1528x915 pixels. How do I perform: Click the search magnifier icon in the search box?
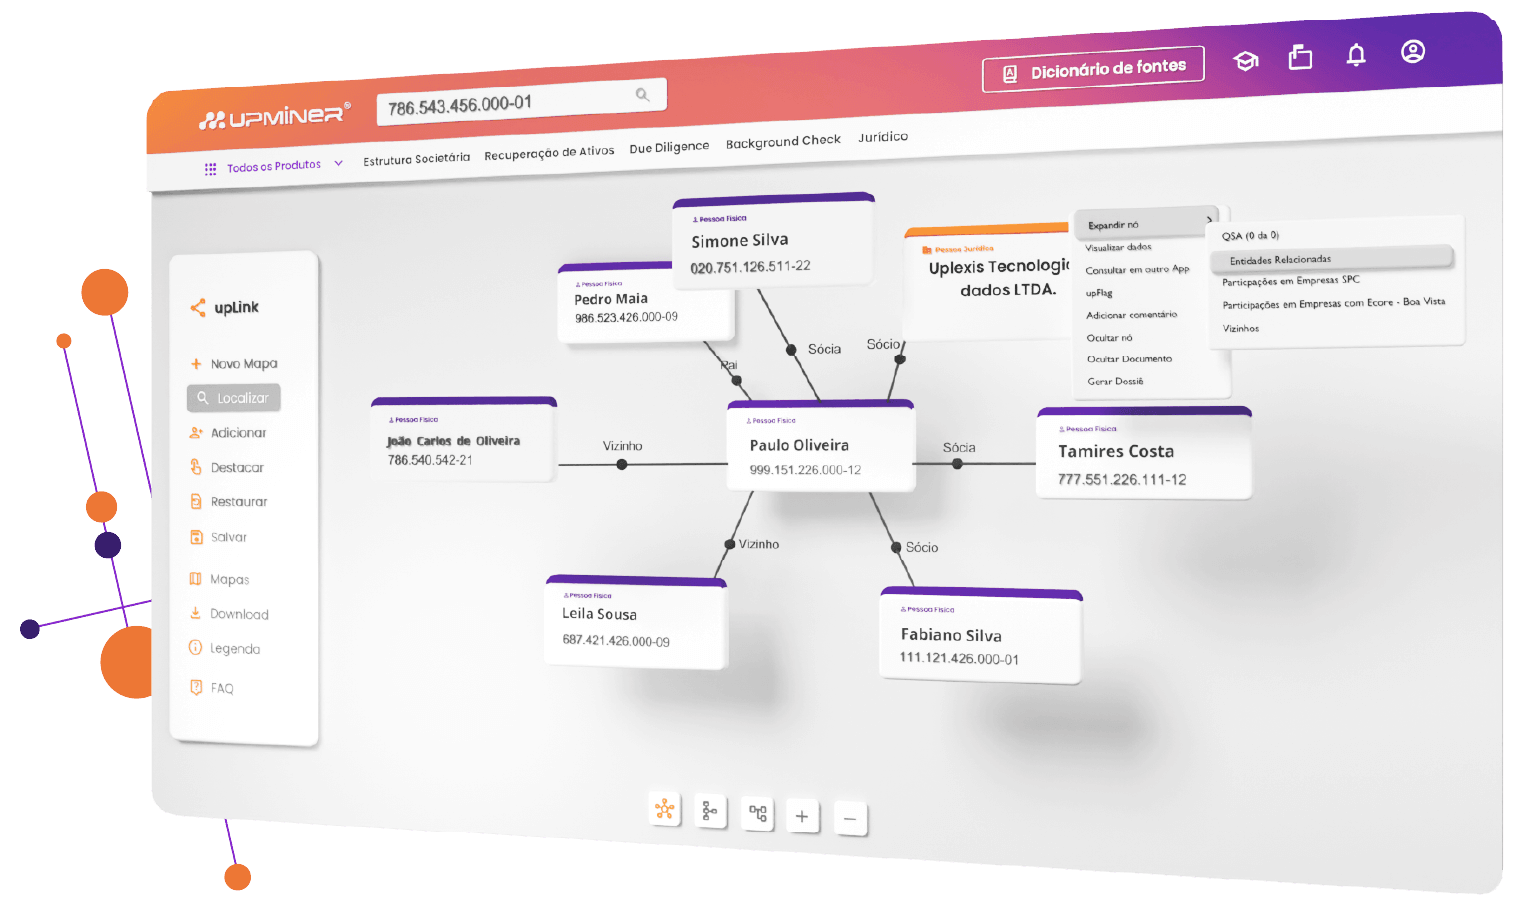[642, 95]
